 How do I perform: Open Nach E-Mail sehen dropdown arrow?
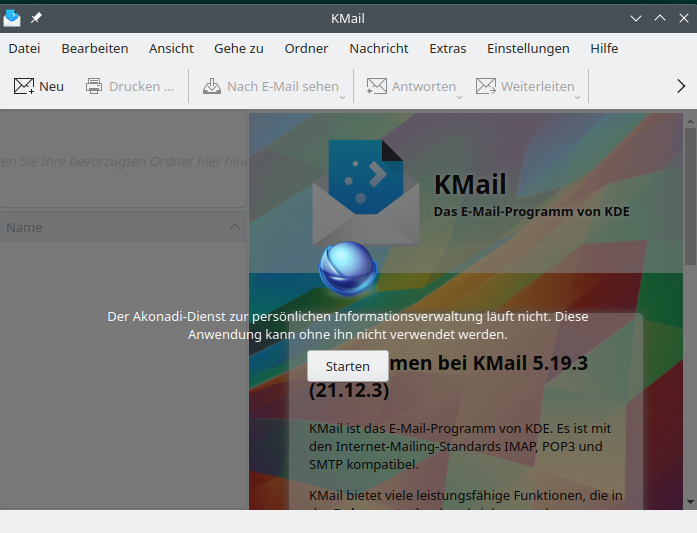pos(342,97)
